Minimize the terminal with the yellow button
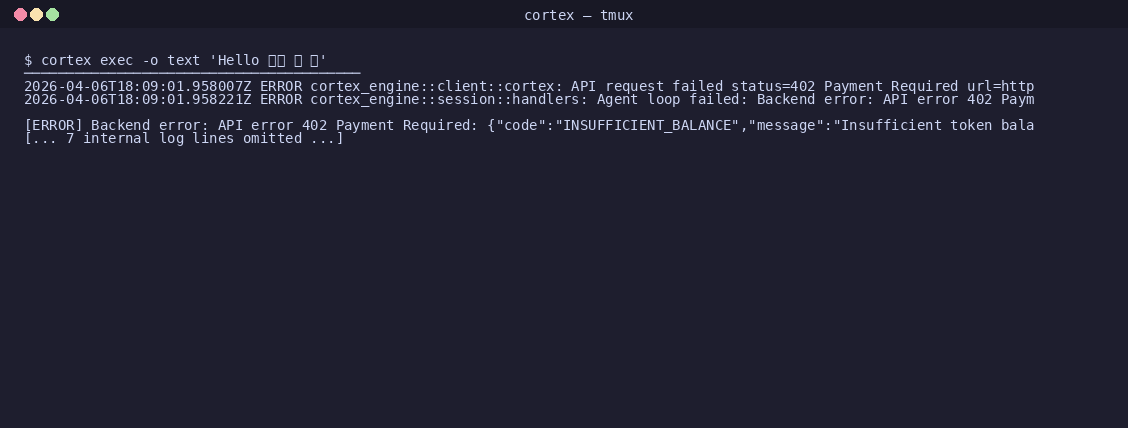 pos(36,14)
